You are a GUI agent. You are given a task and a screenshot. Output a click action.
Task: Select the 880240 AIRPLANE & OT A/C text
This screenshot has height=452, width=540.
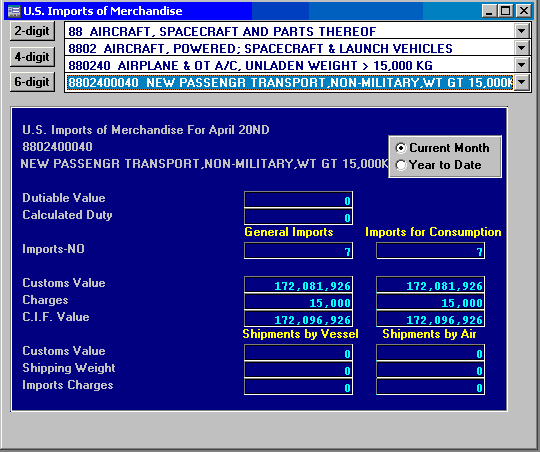250,65
